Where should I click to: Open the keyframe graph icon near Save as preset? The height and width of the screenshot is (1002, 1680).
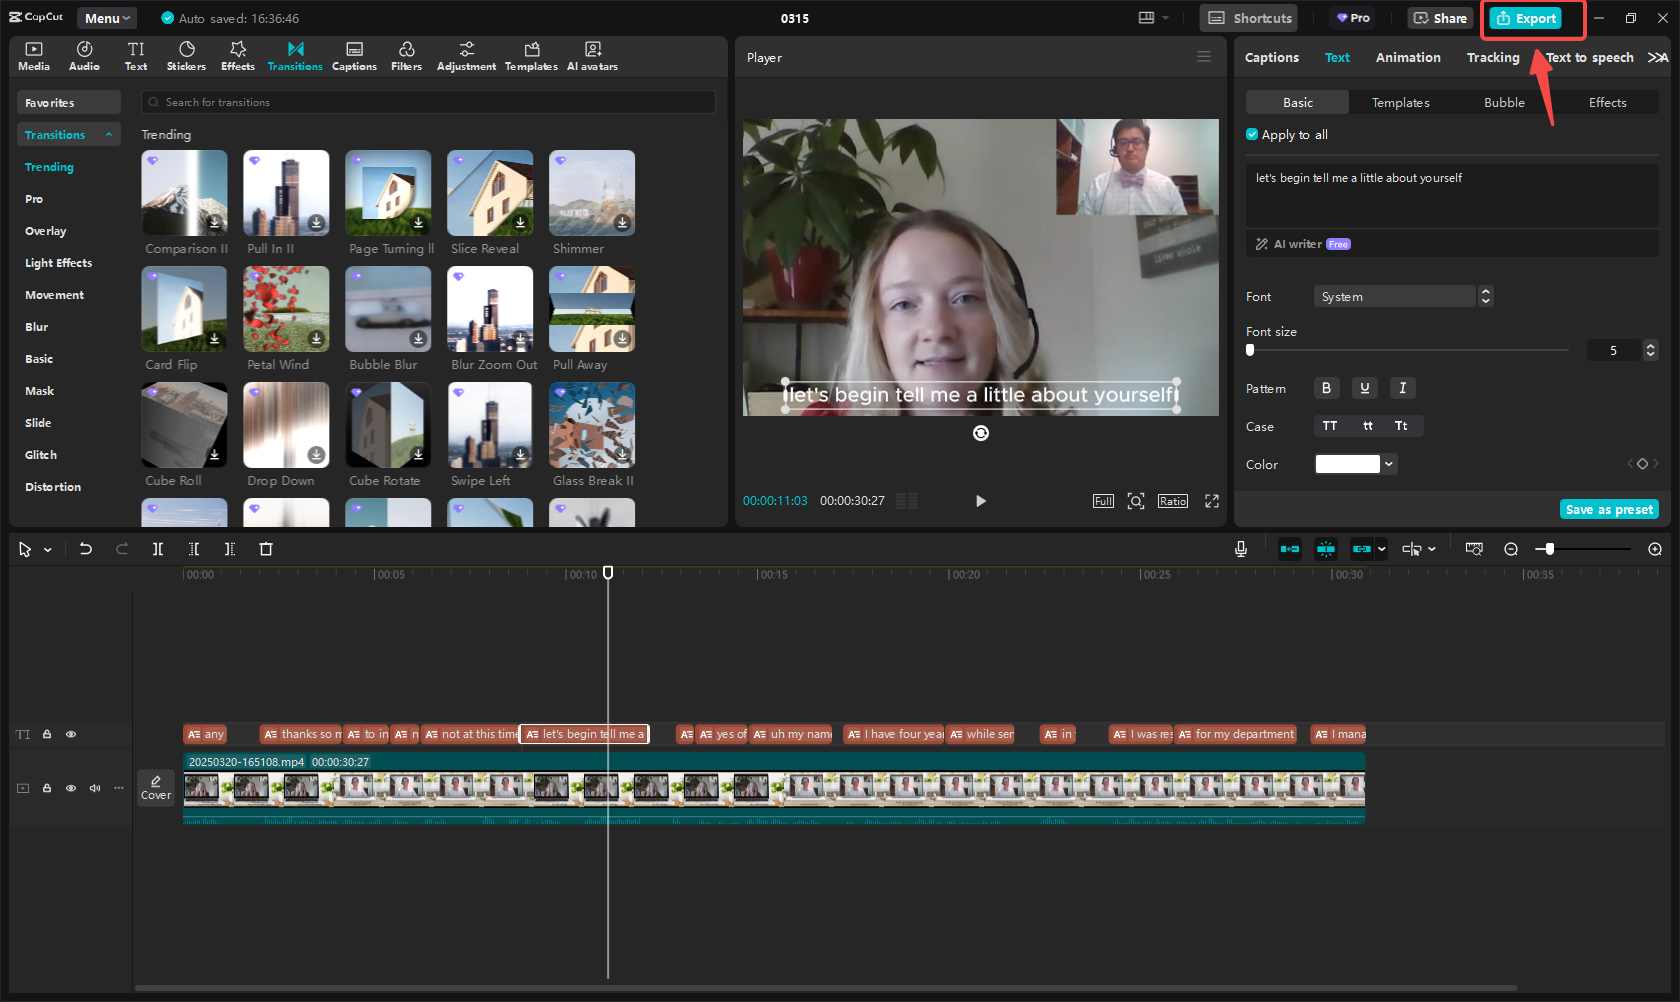[x=1642, y=463]
